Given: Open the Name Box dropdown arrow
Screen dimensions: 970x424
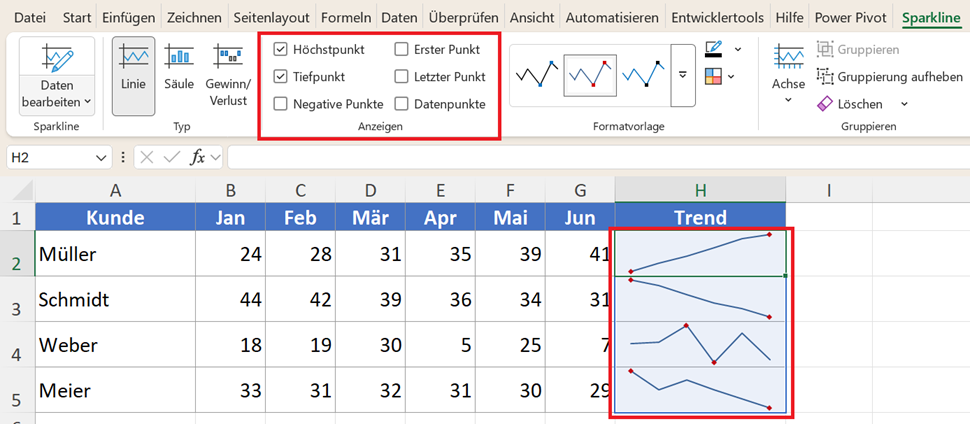Looking at the screenshot, I should tap(102, 158).
